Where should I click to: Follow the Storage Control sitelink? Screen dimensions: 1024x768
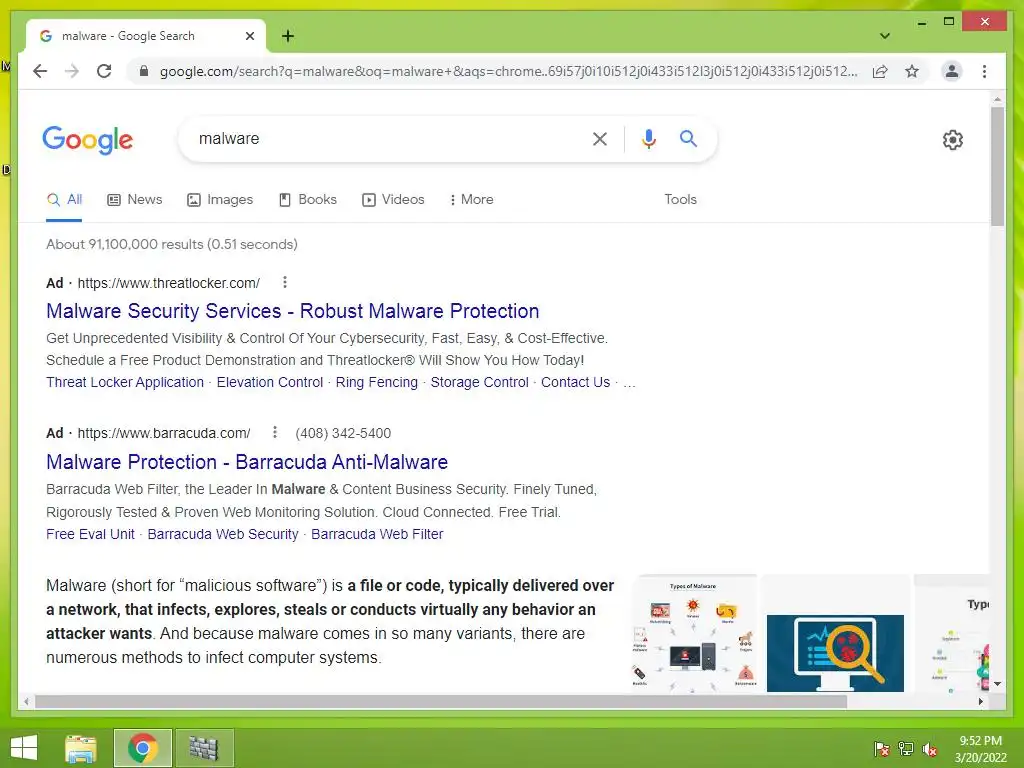479,382
